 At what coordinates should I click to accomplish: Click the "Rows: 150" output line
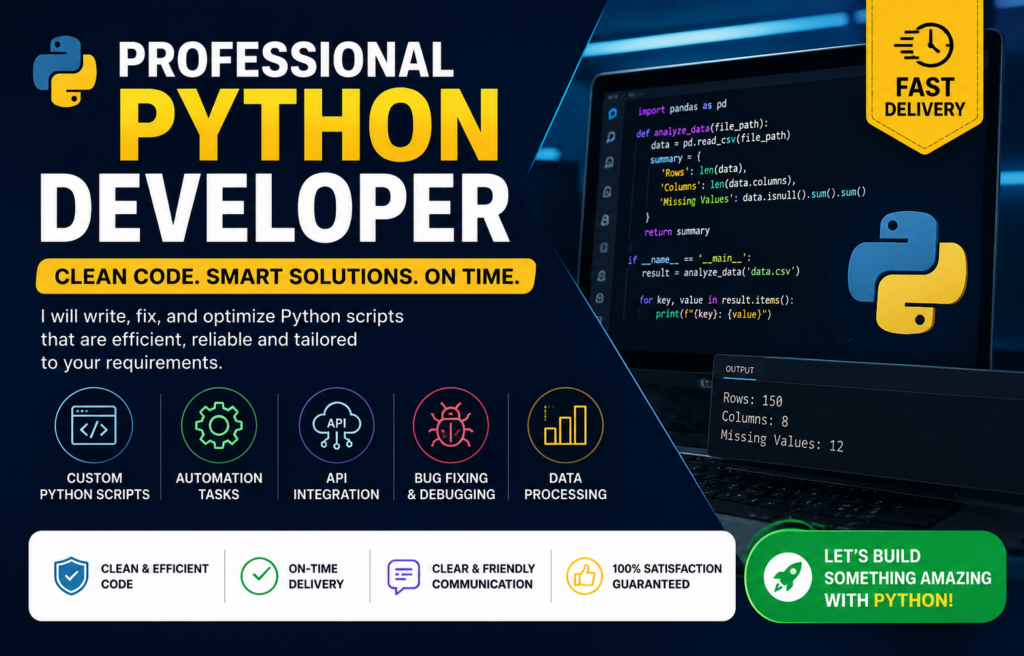[x=752, y=399]
